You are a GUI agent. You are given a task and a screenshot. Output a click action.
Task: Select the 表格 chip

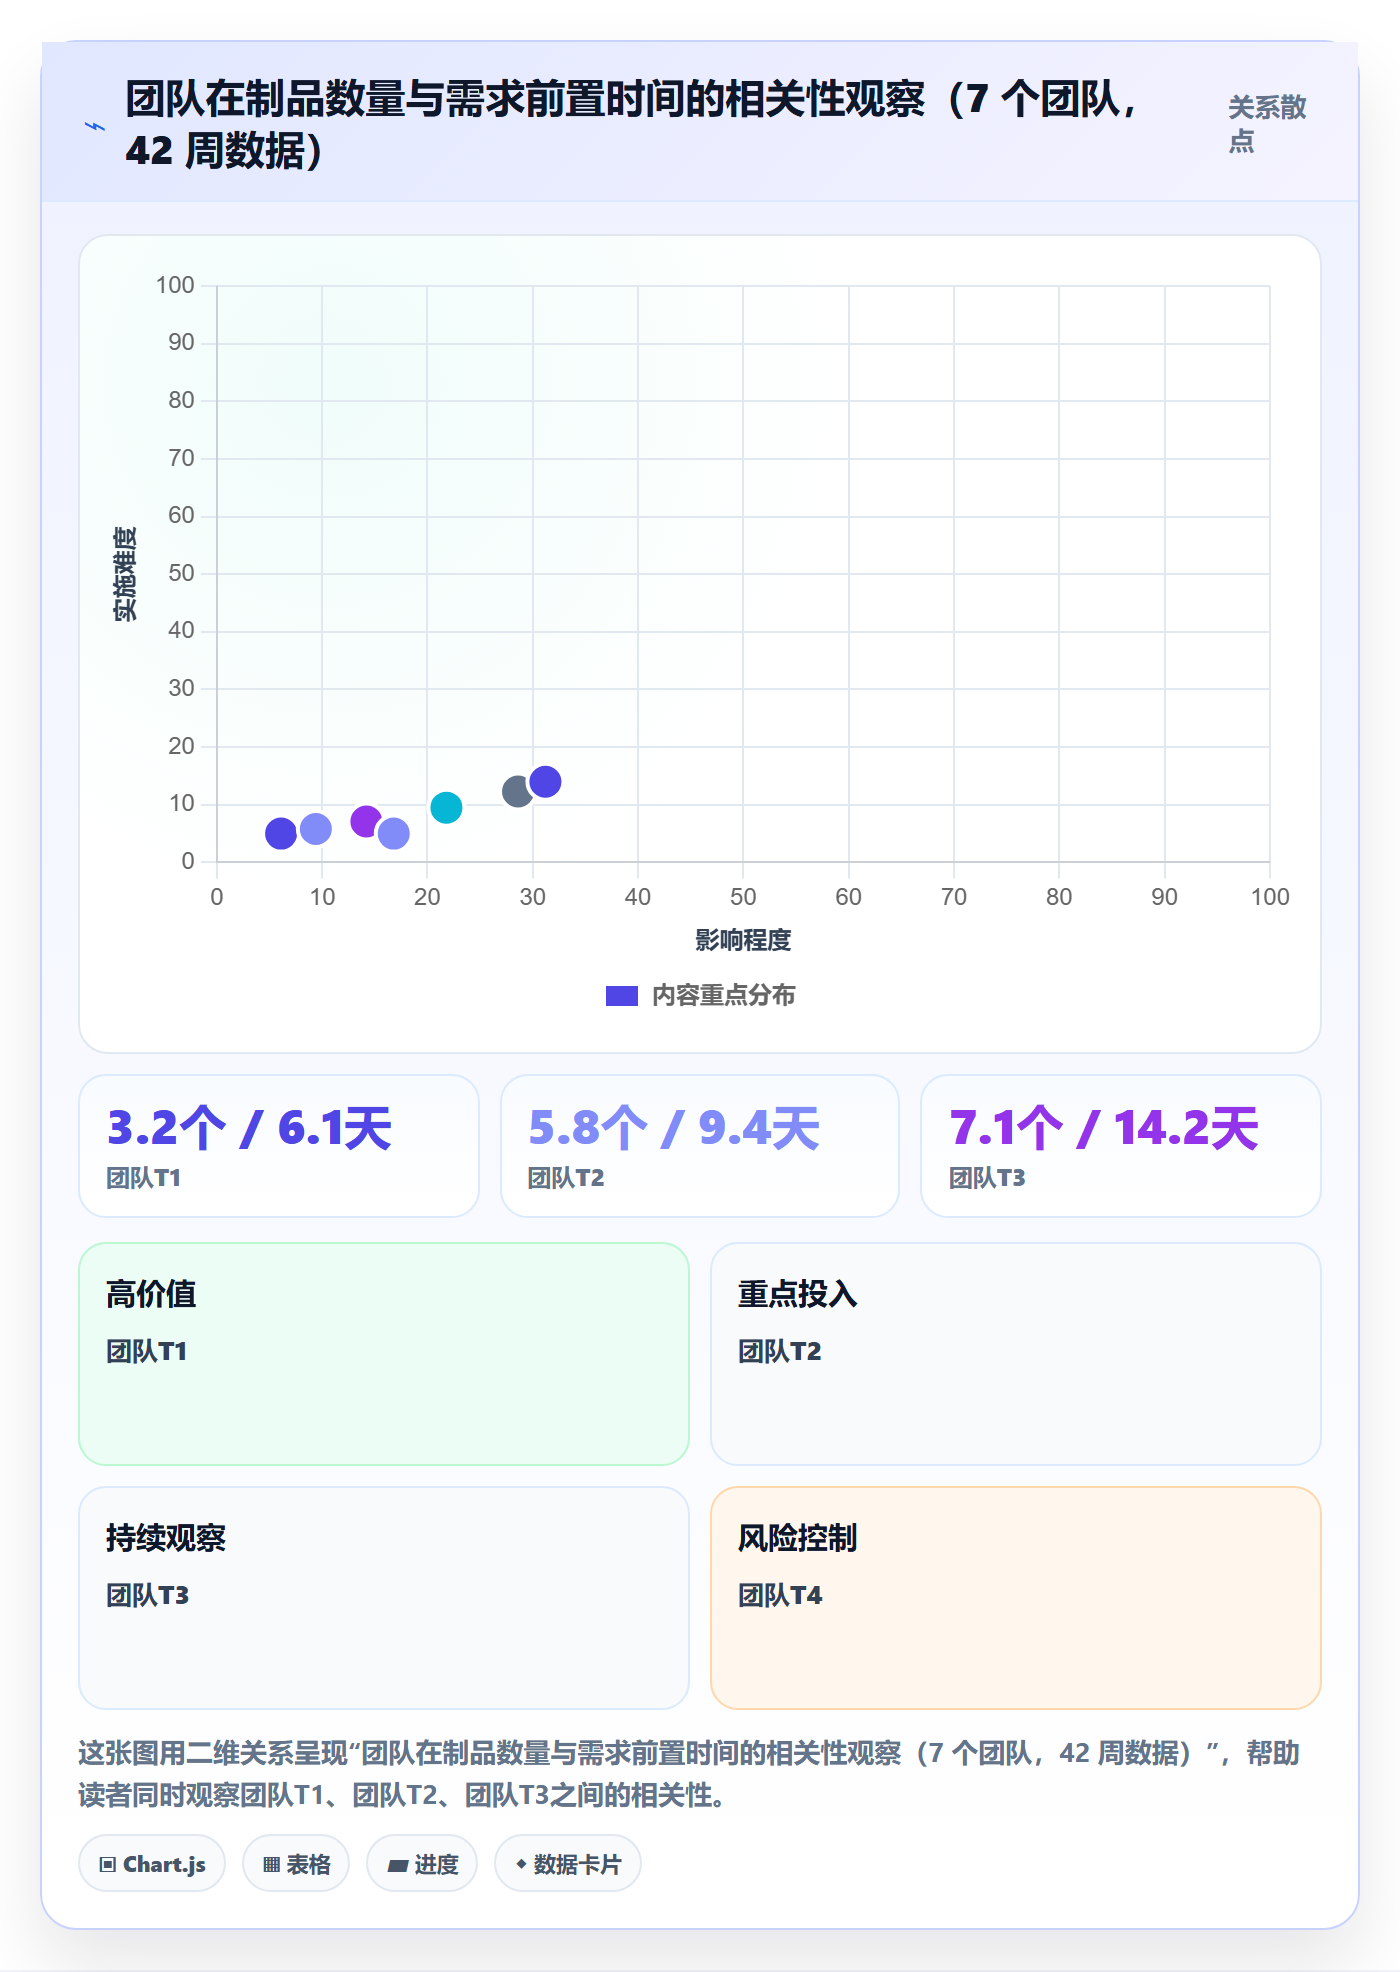296,1864
